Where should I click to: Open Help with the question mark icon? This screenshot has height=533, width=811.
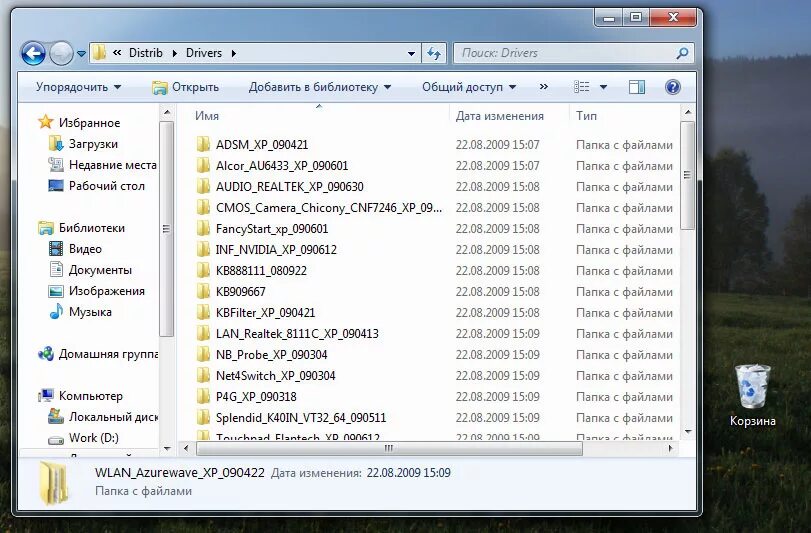pos(672,87)
